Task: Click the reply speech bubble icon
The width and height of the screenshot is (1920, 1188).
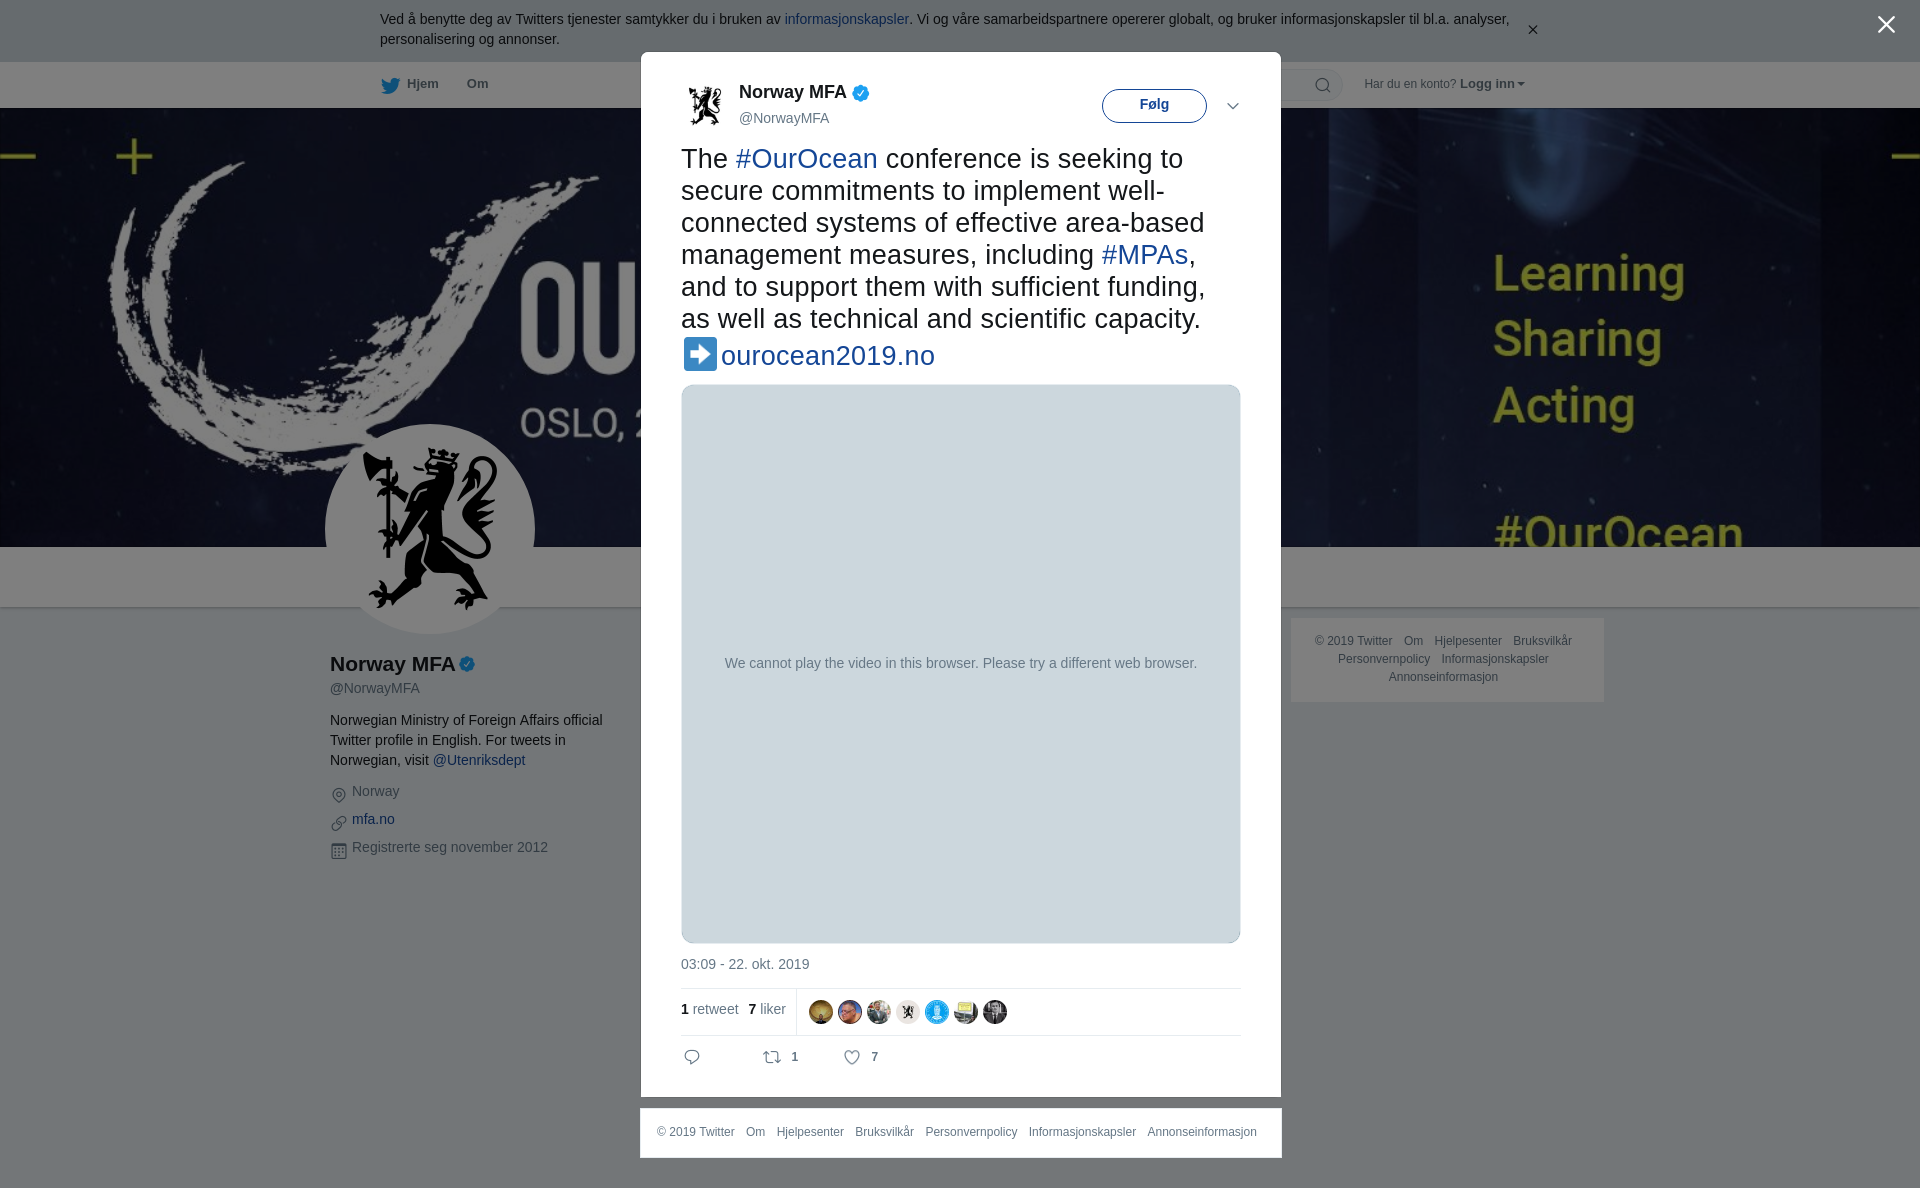Action: tap(692, 1057)
